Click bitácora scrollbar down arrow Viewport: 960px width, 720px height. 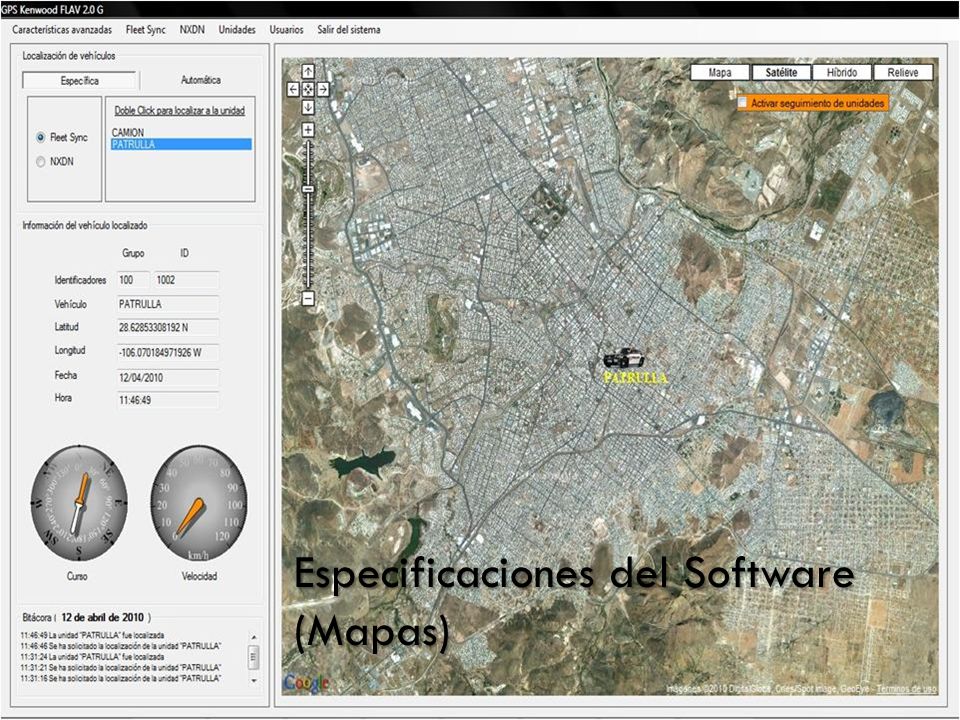[253, 680]
